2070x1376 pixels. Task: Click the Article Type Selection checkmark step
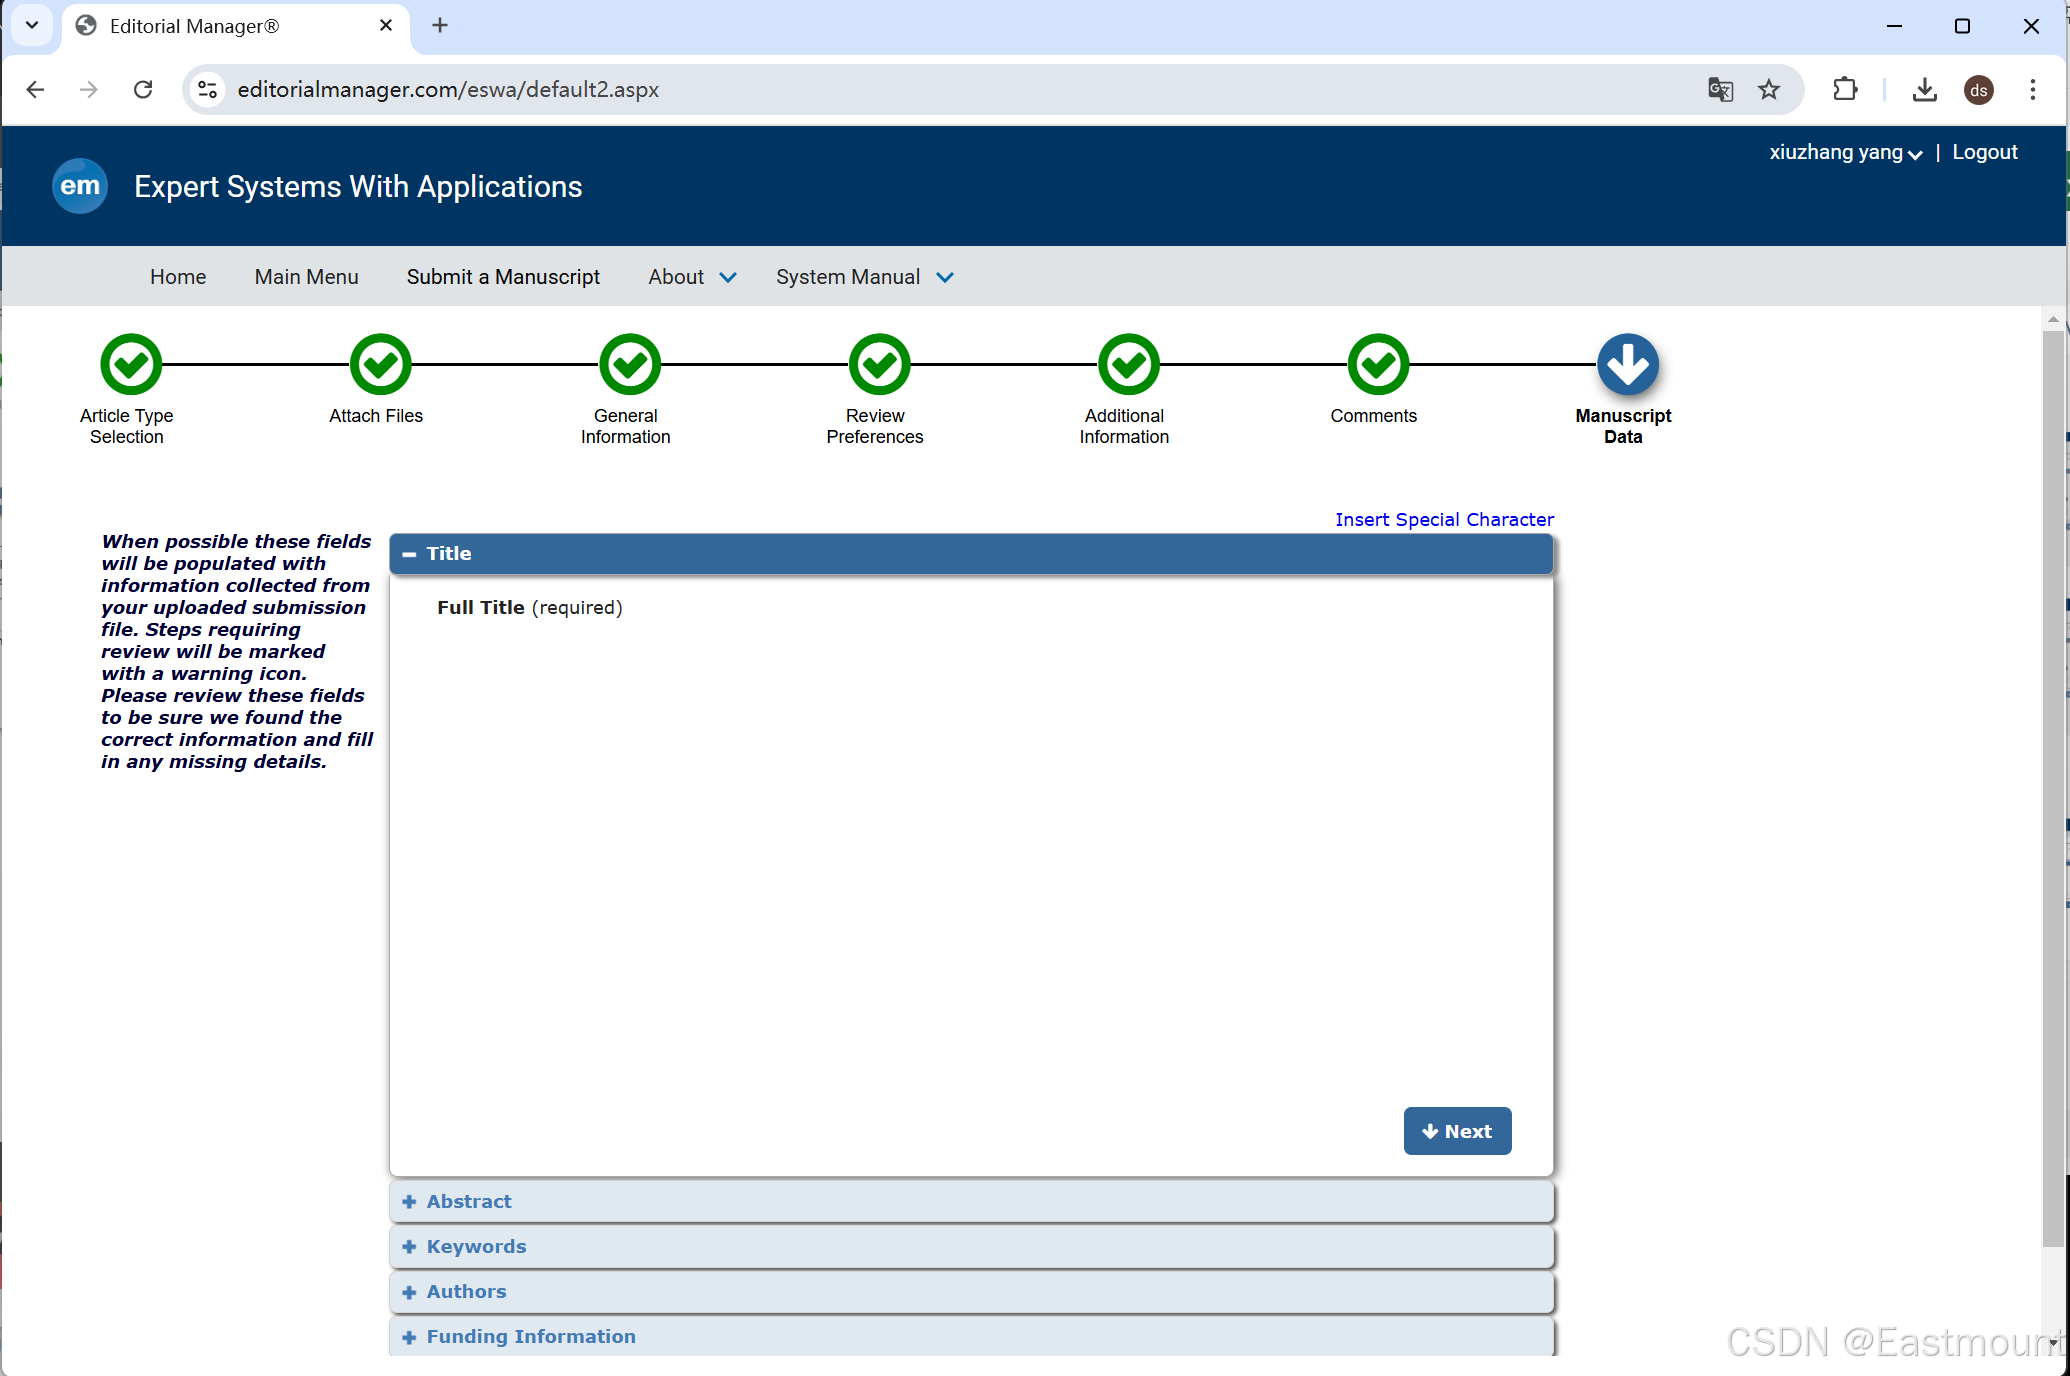pos(130,365)
